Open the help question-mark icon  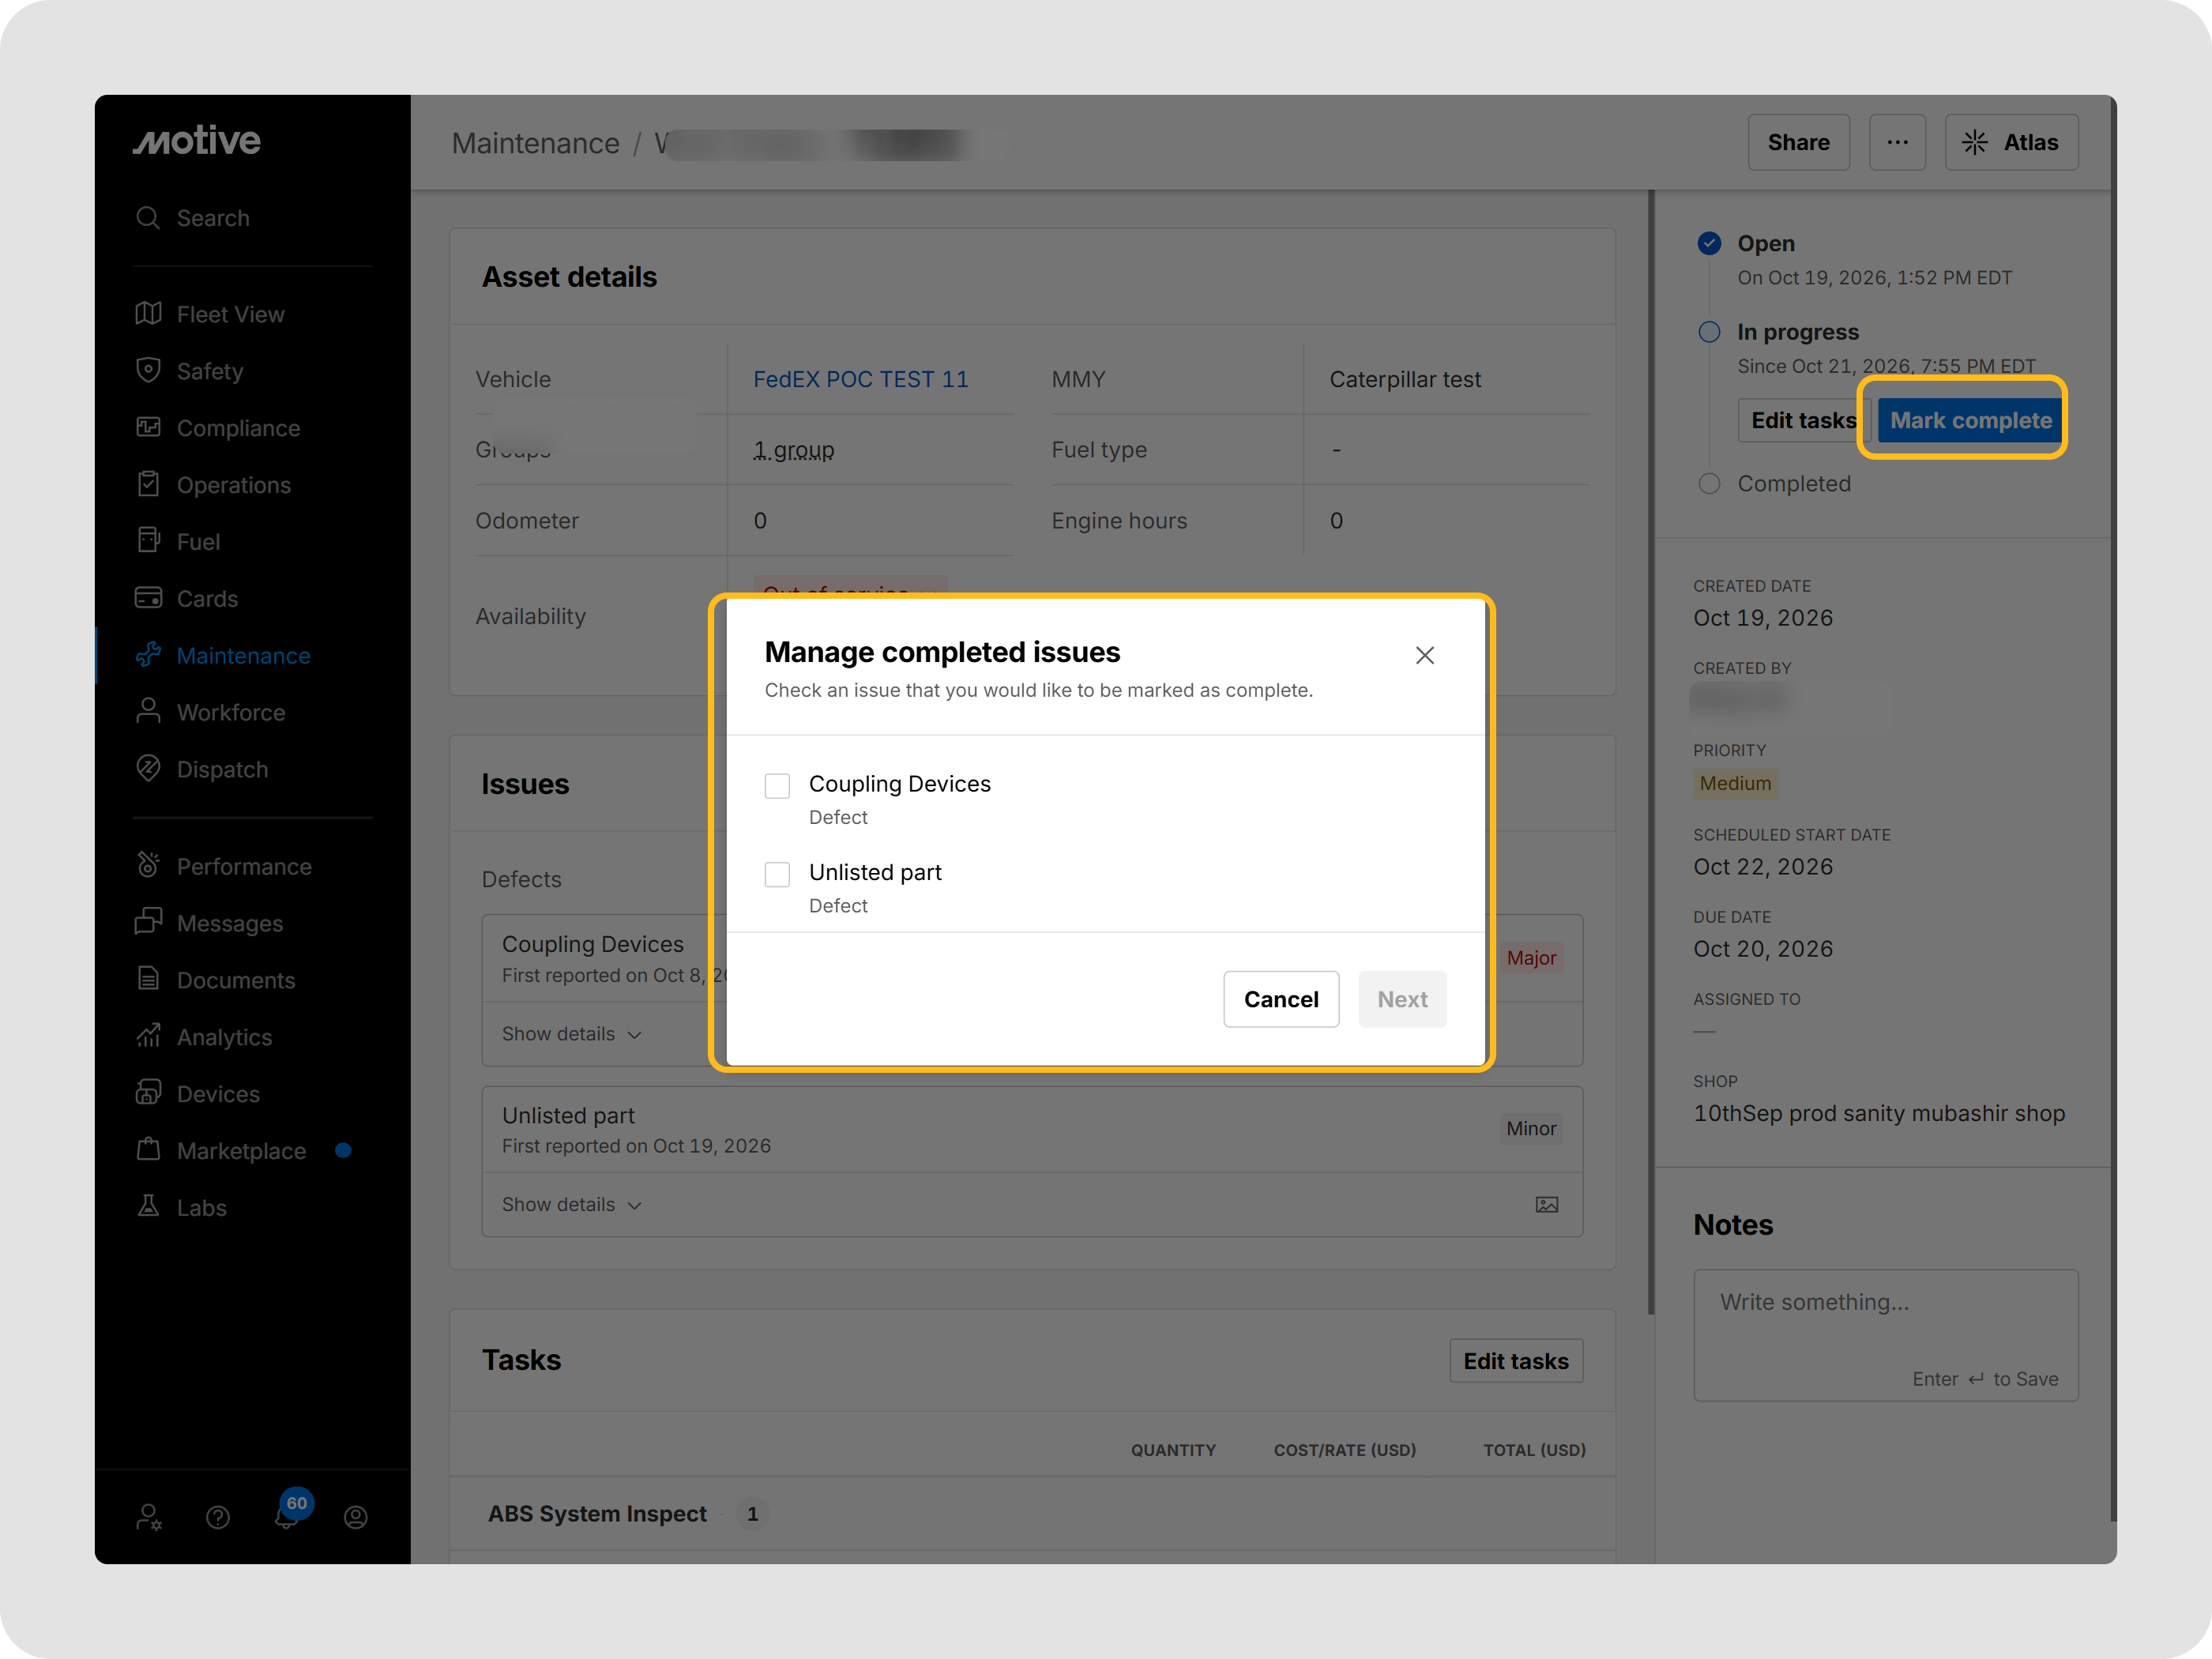[x=218, y=1518]
